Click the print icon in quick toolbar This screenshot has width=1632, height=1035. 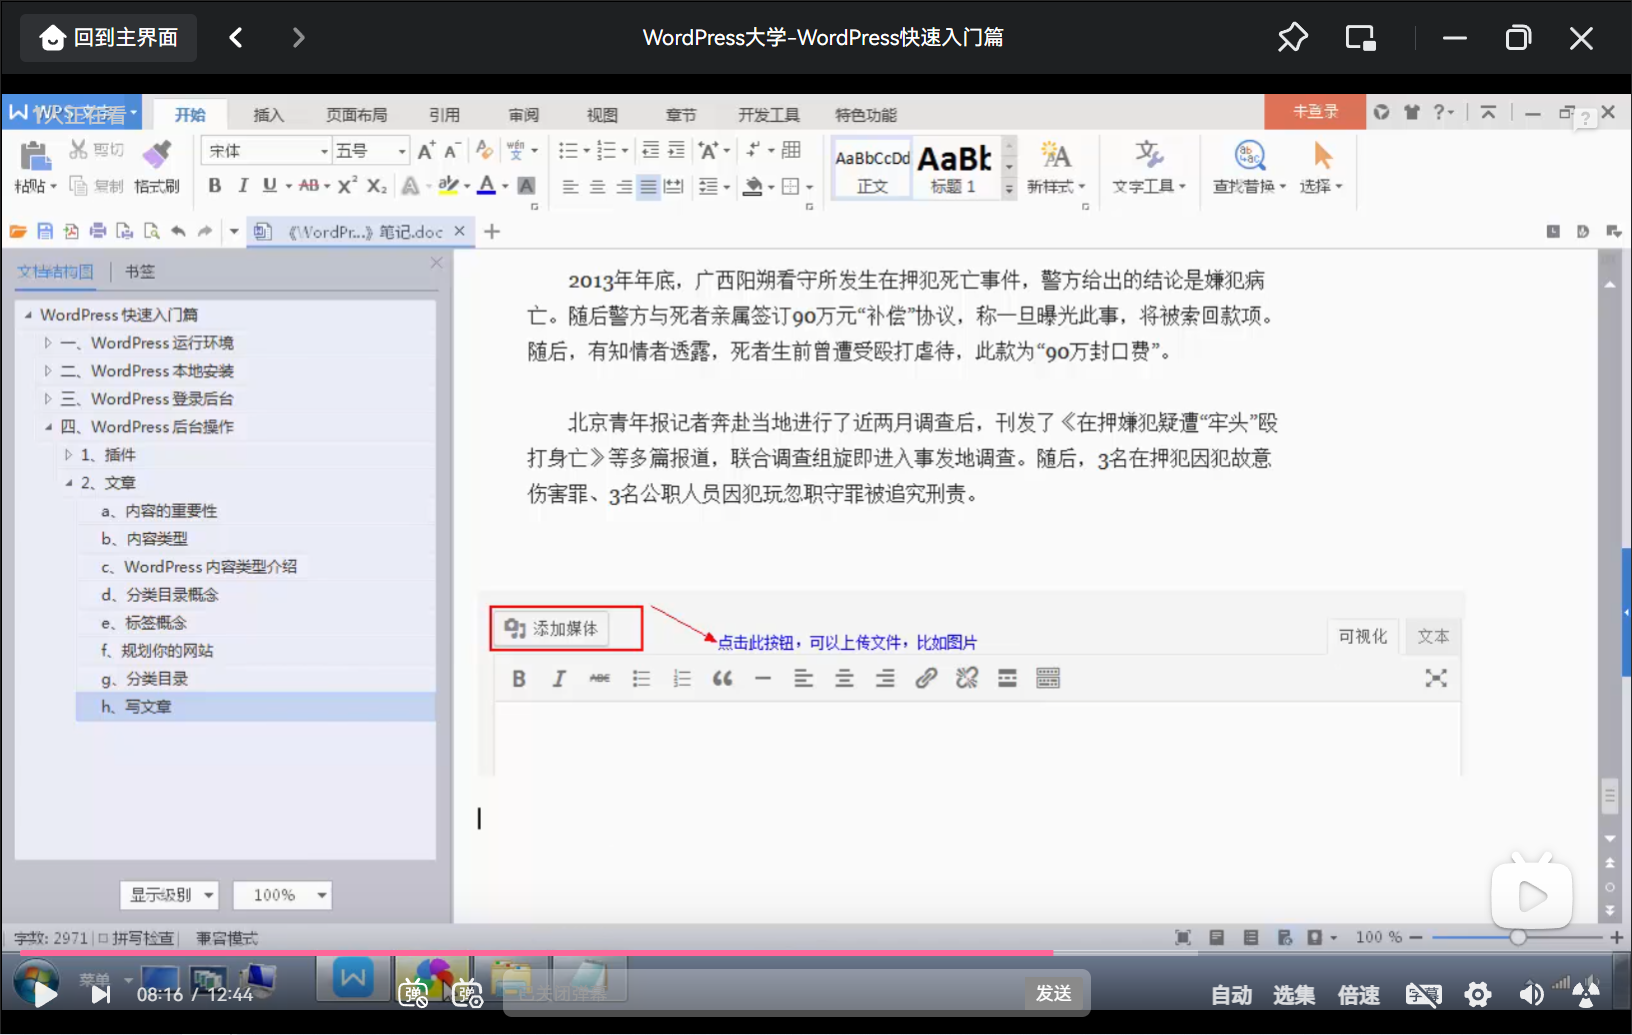tap(98, 231)
